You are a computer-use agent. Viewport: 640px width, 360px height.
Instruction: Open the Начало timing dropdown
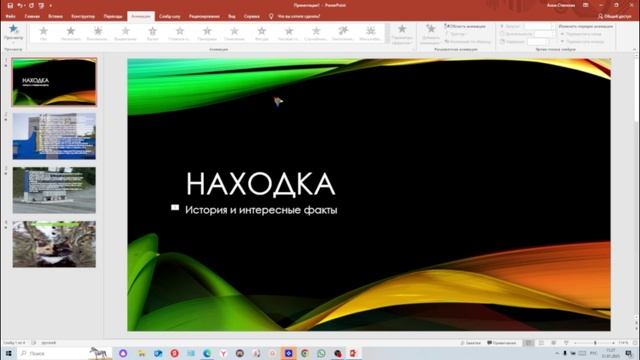click(539, 26)
